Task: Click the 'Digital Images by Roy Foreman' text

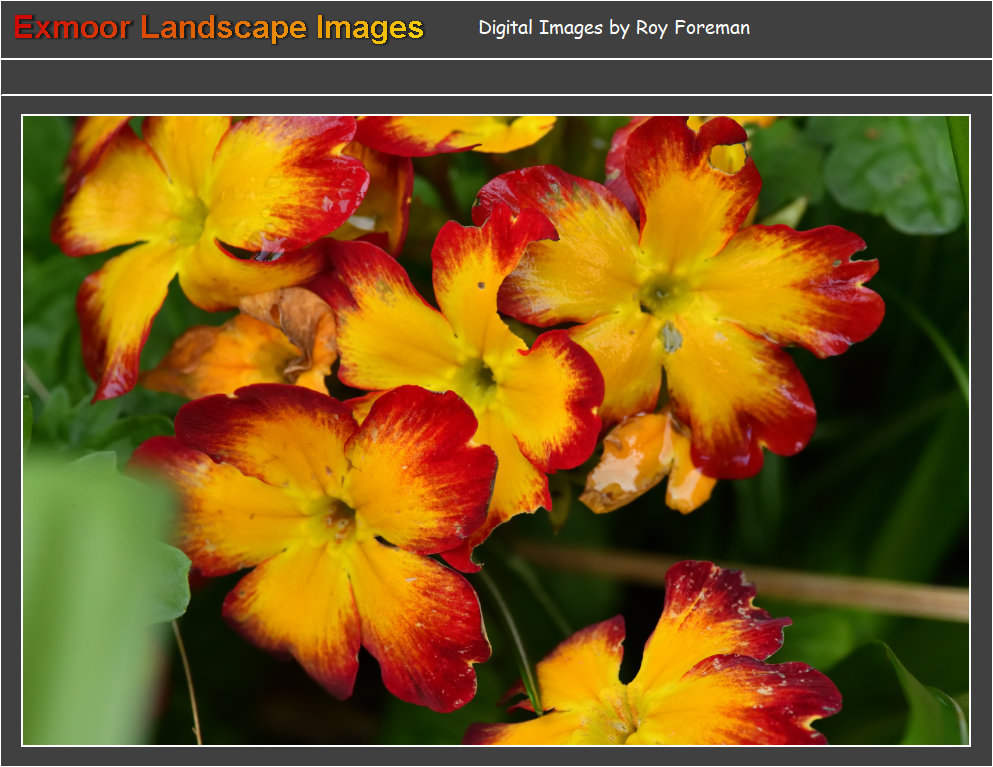Action: pos(614,28)
